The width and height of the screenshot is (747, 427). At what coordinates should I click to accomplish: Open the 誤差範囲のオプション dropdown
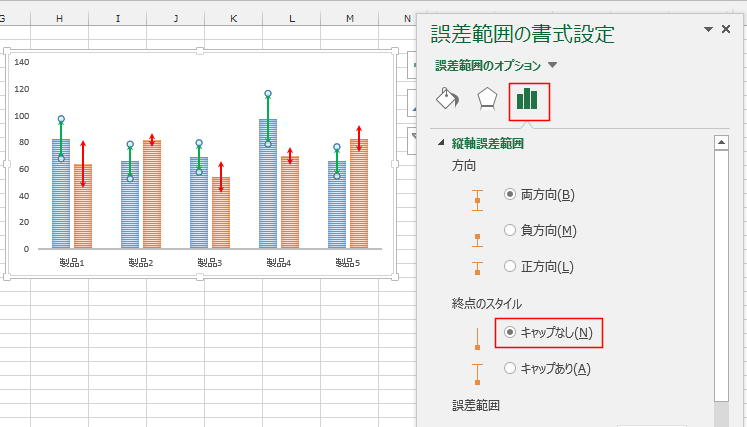[x=553, y=66]
